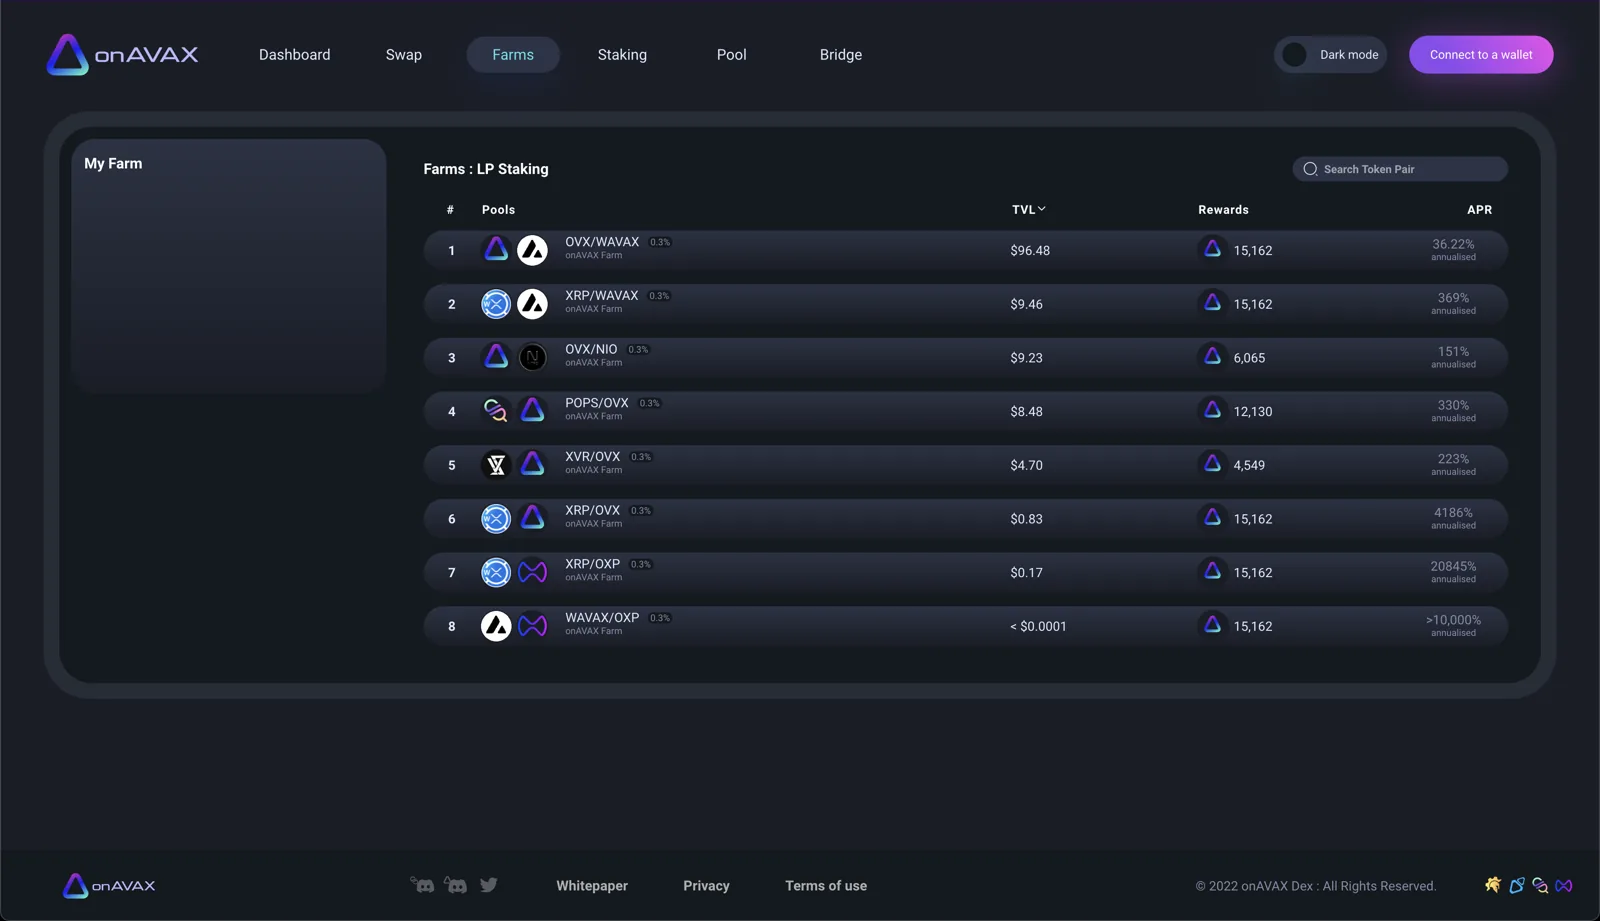
Task: Navigate to the Bridge tab
Action: point(841,55)
